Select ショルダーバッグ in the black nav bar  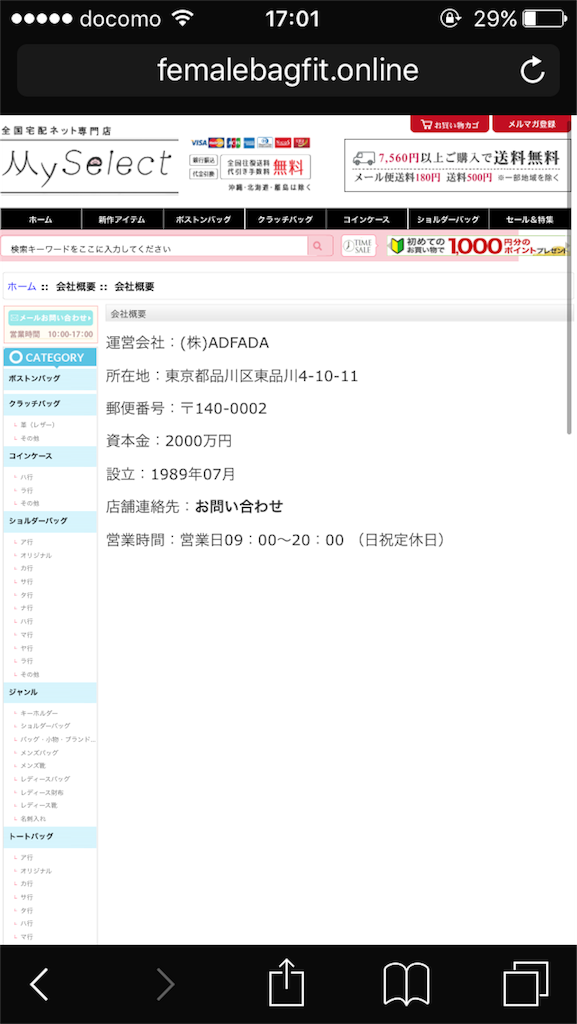[448, 219]
